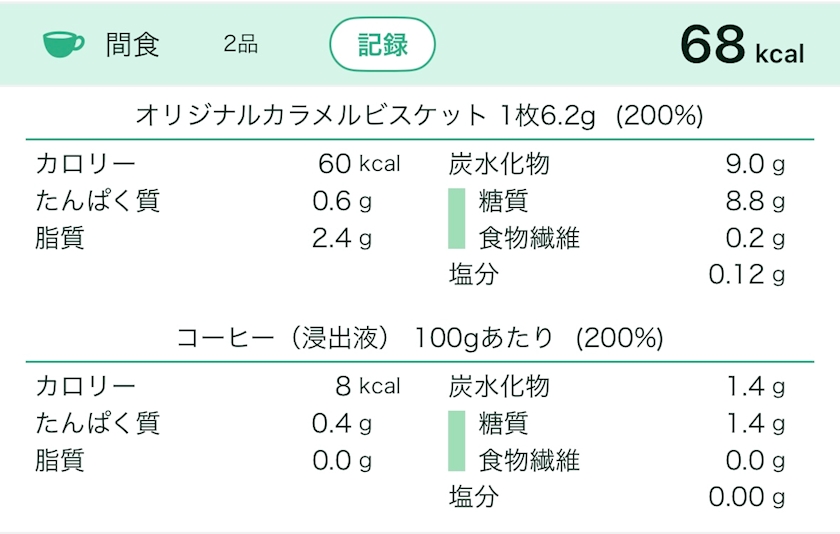Click the green bar beside coffee 糖質
840x534 pixels.
point(456,441)
